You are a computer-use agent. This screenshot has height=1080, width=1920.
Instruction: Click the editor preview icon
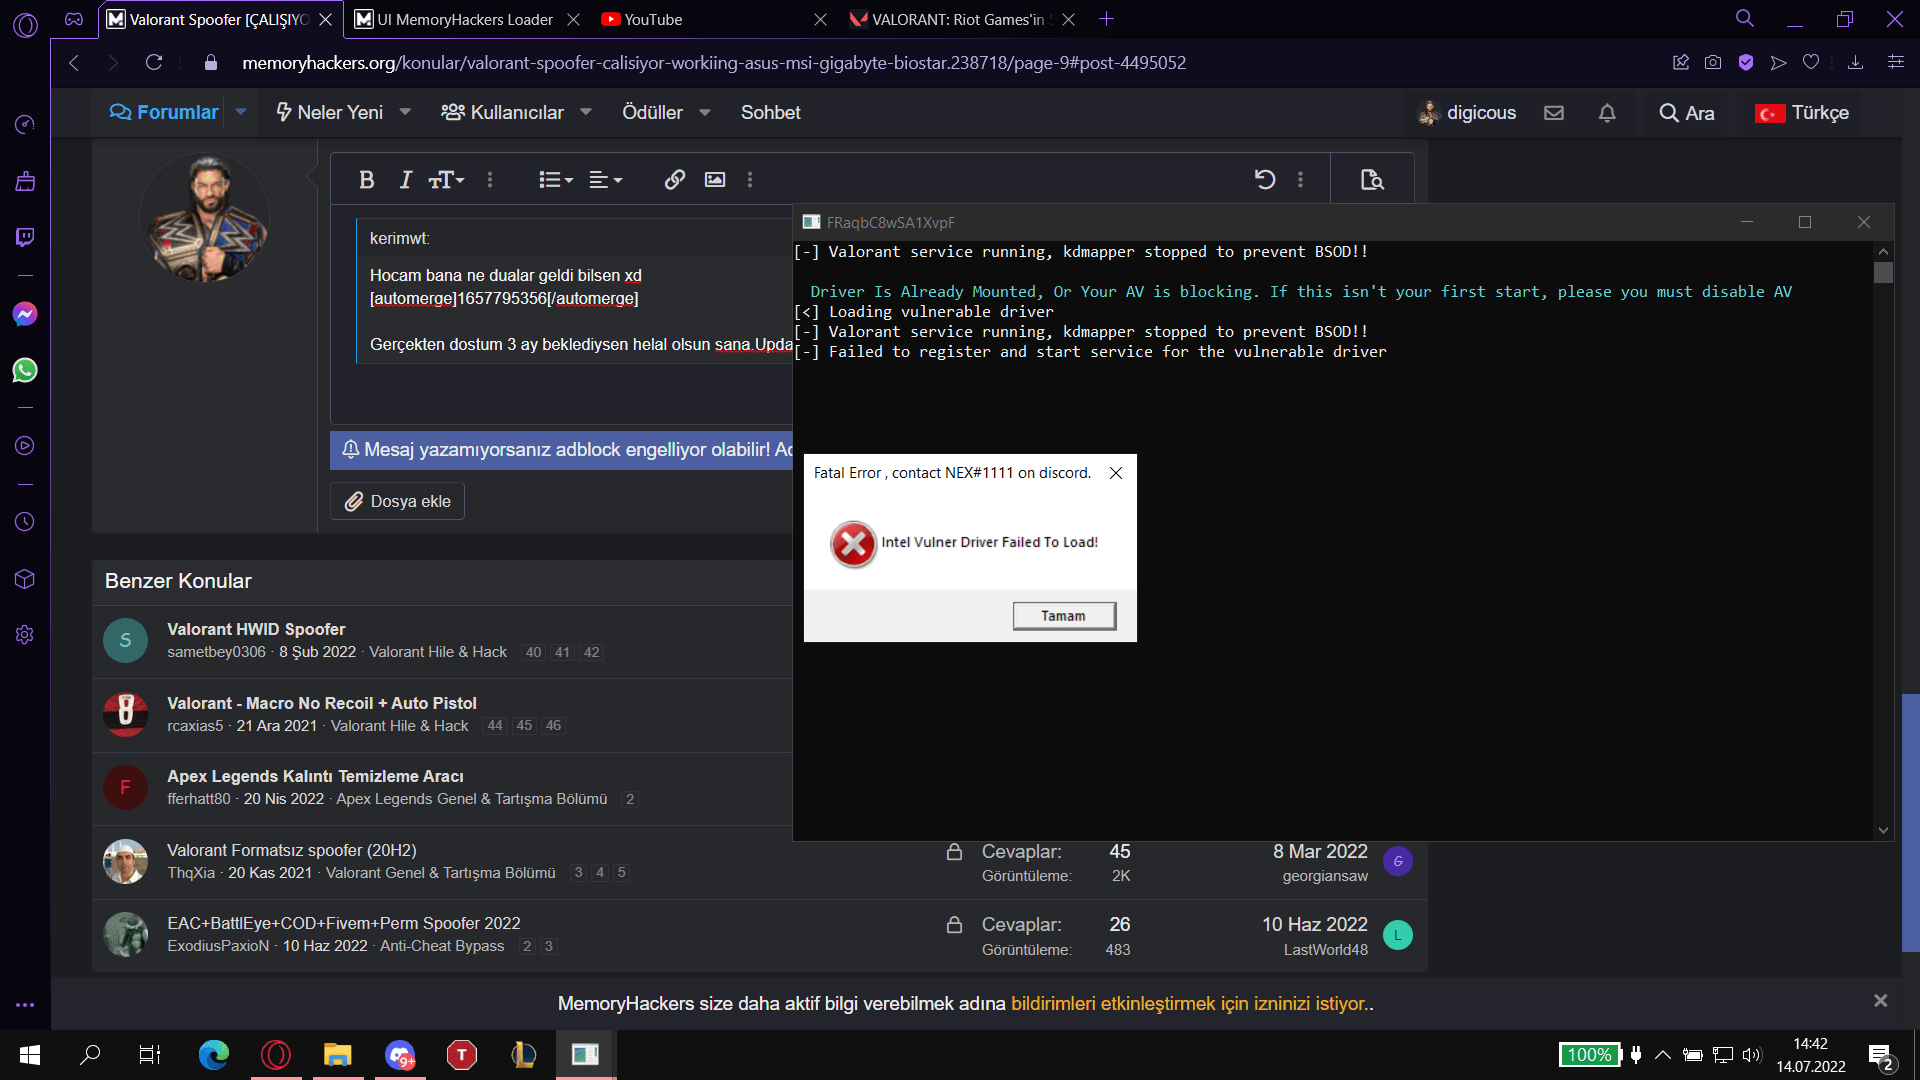1372,180
